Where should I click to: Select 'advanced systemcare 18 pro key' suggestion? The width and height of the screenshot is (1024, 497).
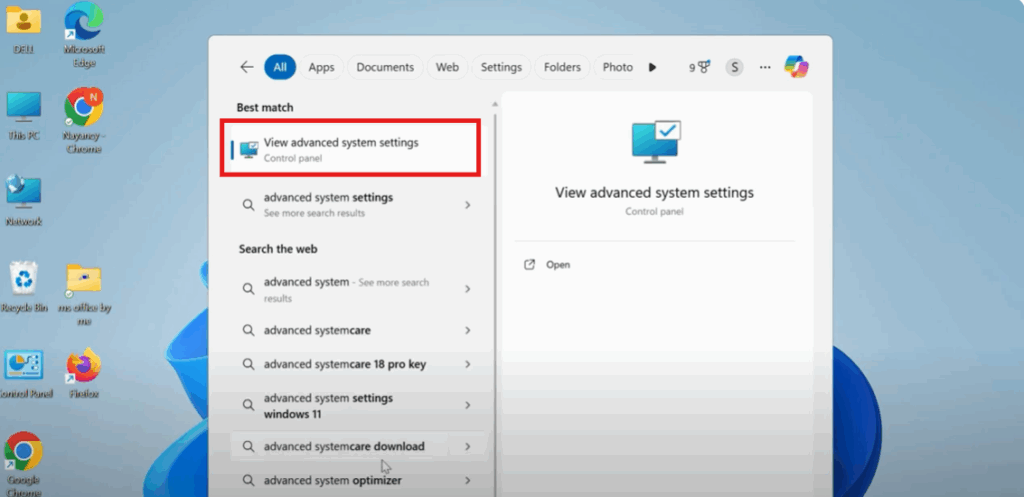tap(357, 364)
